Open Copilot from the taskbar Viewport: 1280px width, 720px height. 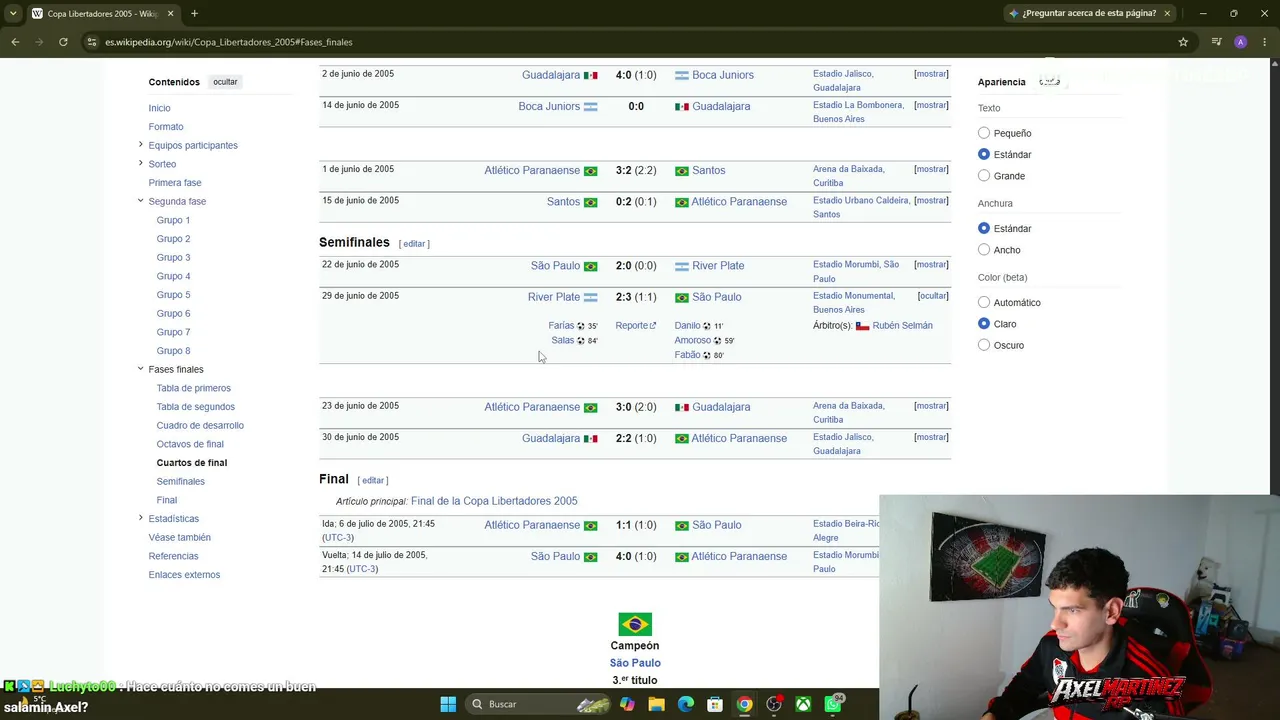pyautogui.click(x=627, y=704)
